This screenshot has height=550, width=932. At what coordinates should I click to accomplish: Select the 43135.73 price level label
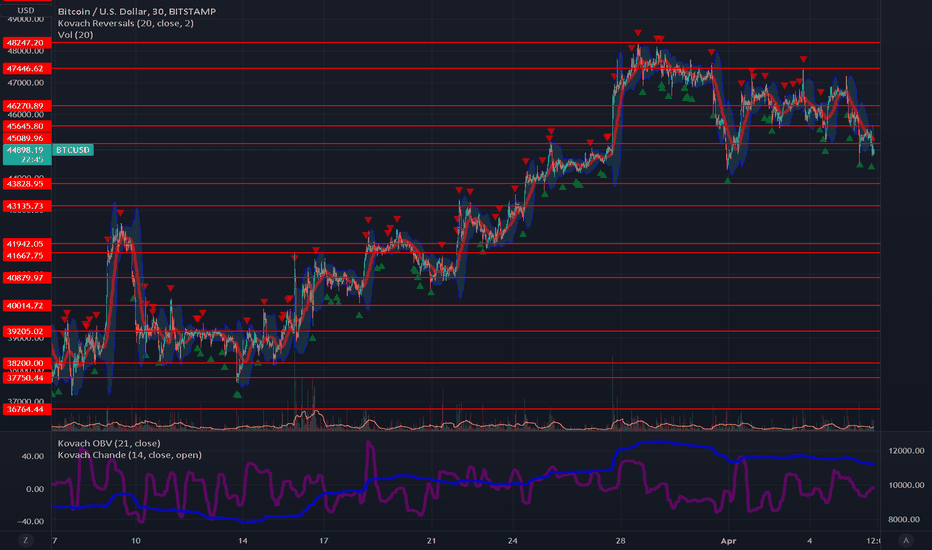click(27, 206)
